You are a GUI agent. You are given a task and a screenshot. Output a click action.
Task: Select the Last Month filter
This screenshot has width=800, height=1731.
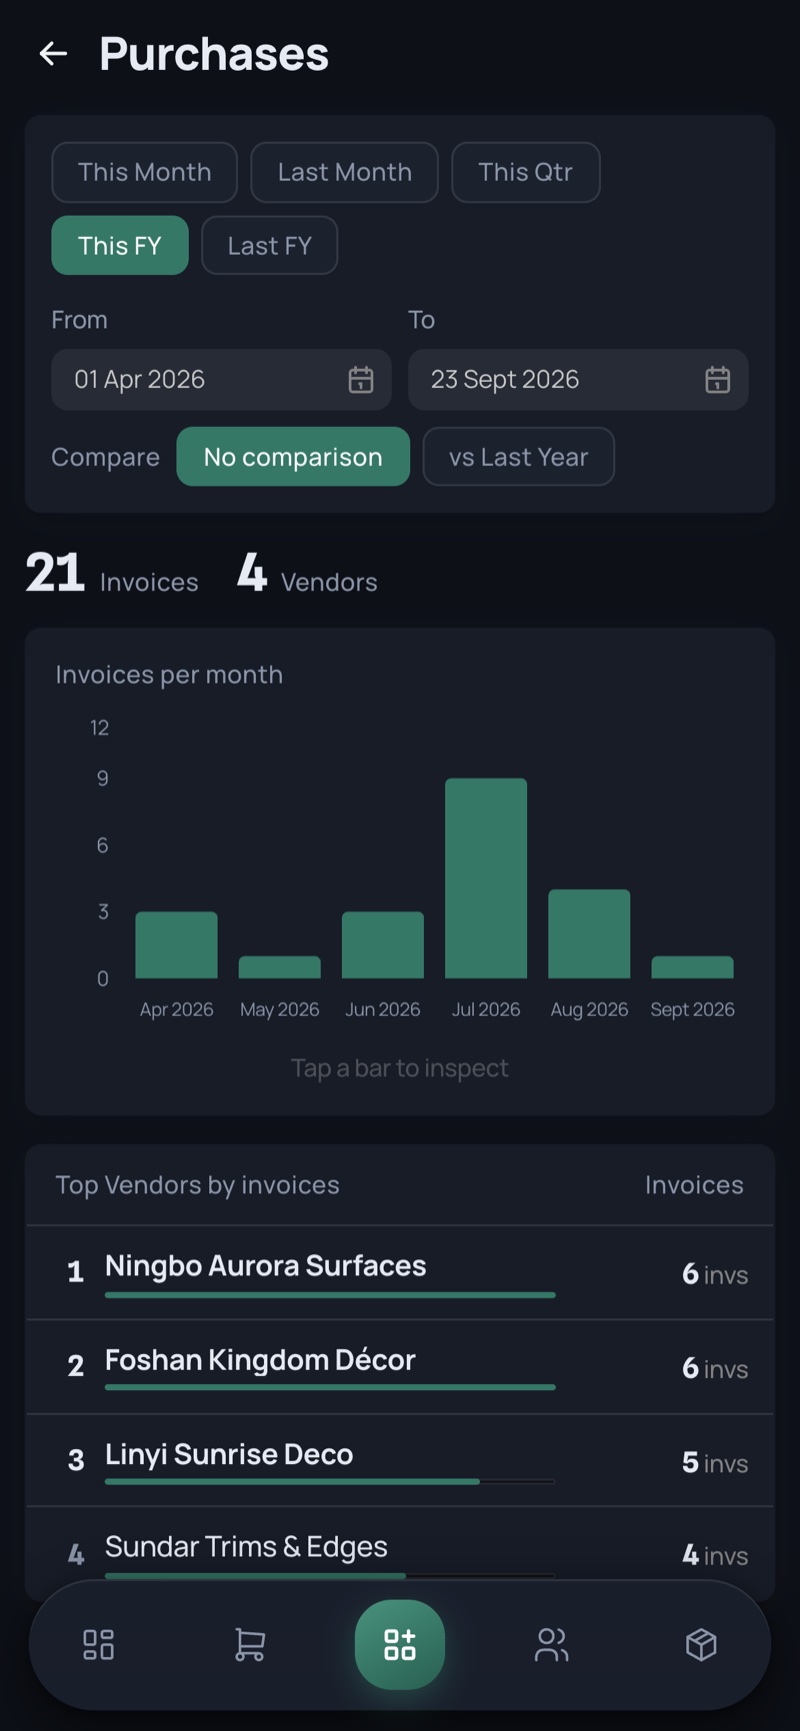tap(344, 172)
